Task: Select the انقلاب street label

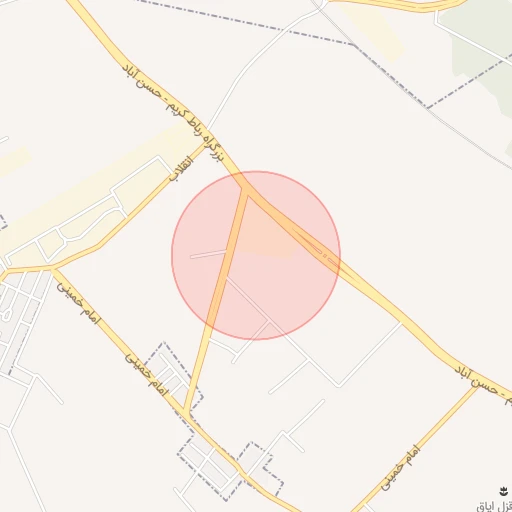Action: pyautogui.click(x=181, y=168)
